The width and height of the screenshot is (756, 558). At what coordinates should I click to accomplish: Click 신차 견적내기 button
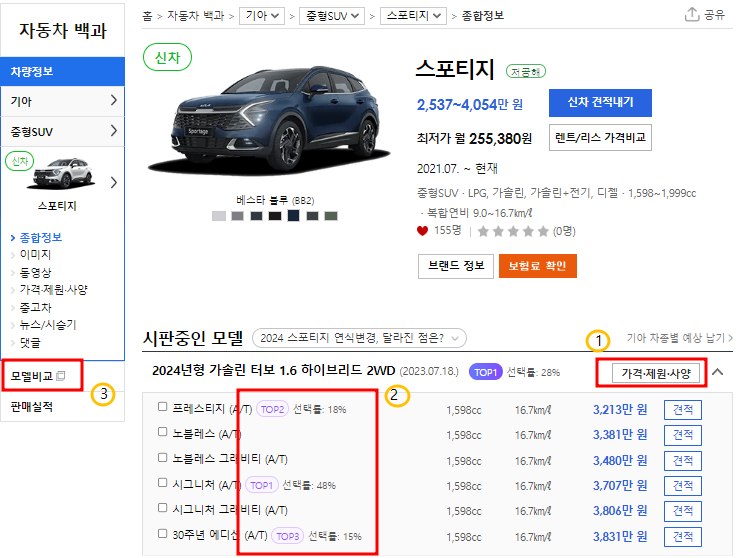click(x=600, y=103)
